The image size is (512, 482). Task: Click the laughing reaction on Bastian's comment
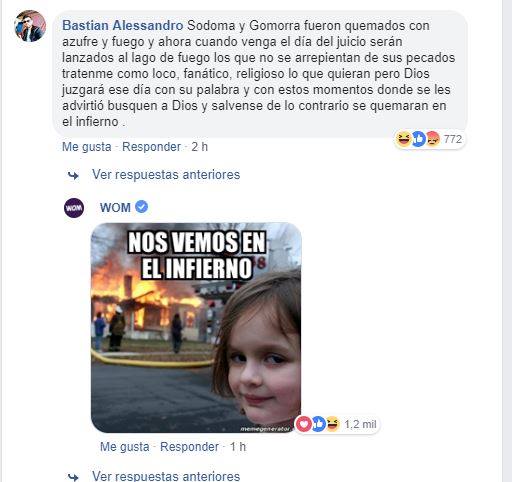pos(404,139)
